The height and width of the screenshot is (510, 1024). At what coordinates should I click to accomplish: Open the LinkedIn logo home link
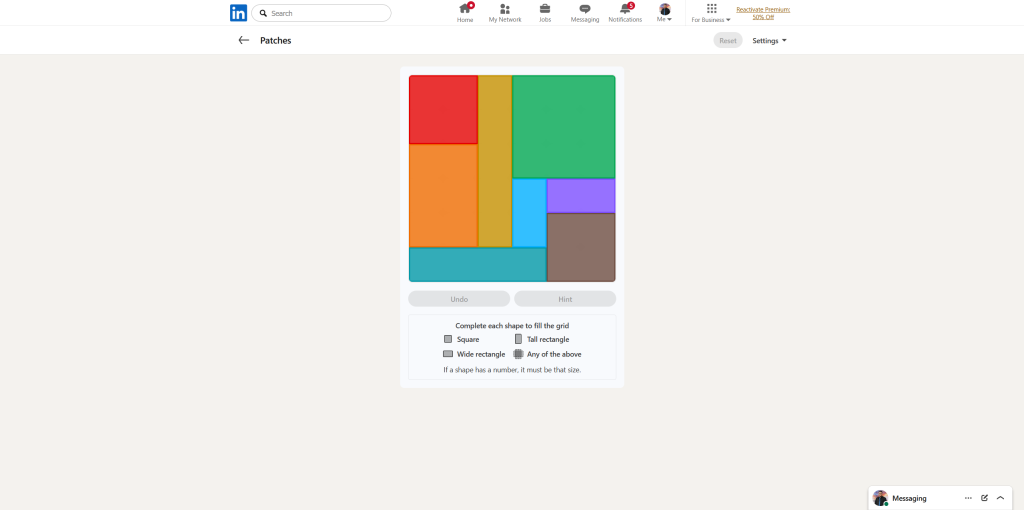(238, 13)
